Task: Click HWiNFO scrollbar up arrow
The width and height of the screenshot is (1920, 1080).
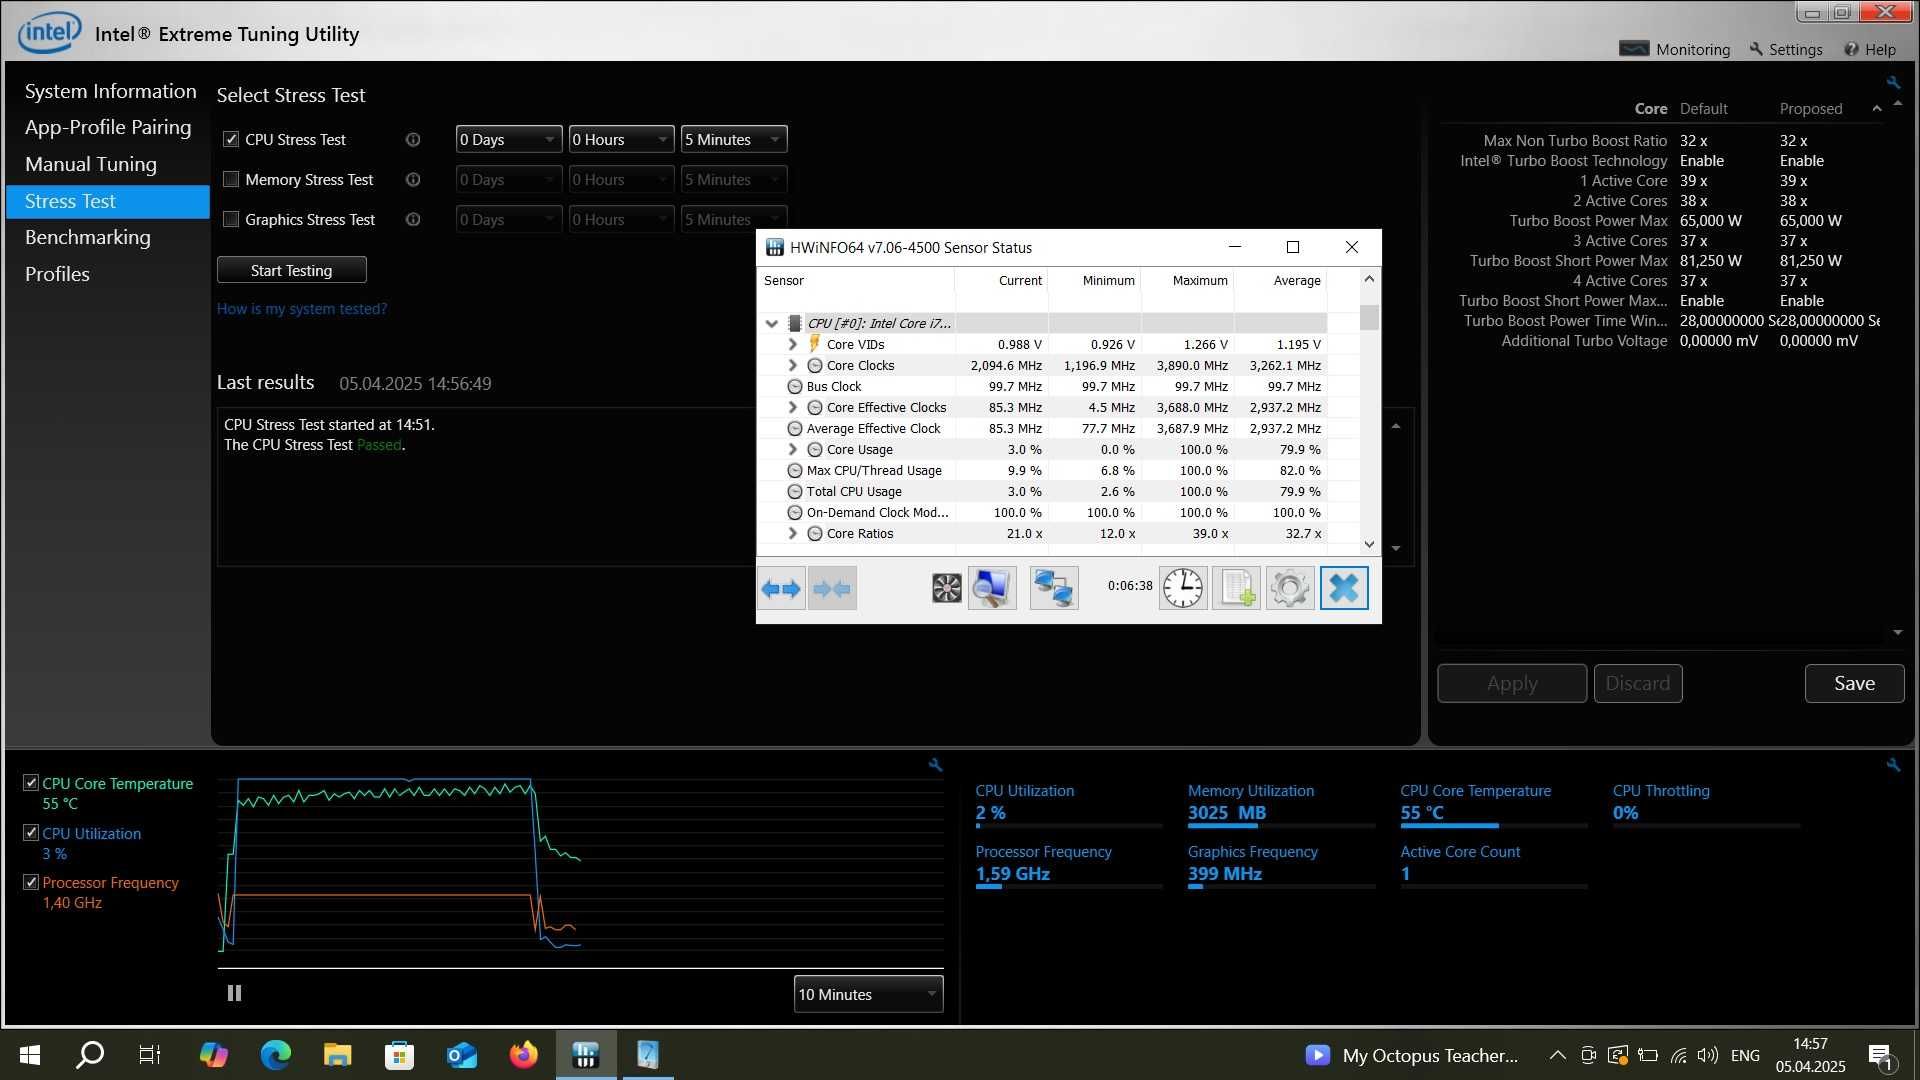Action: click(1369, 279)
